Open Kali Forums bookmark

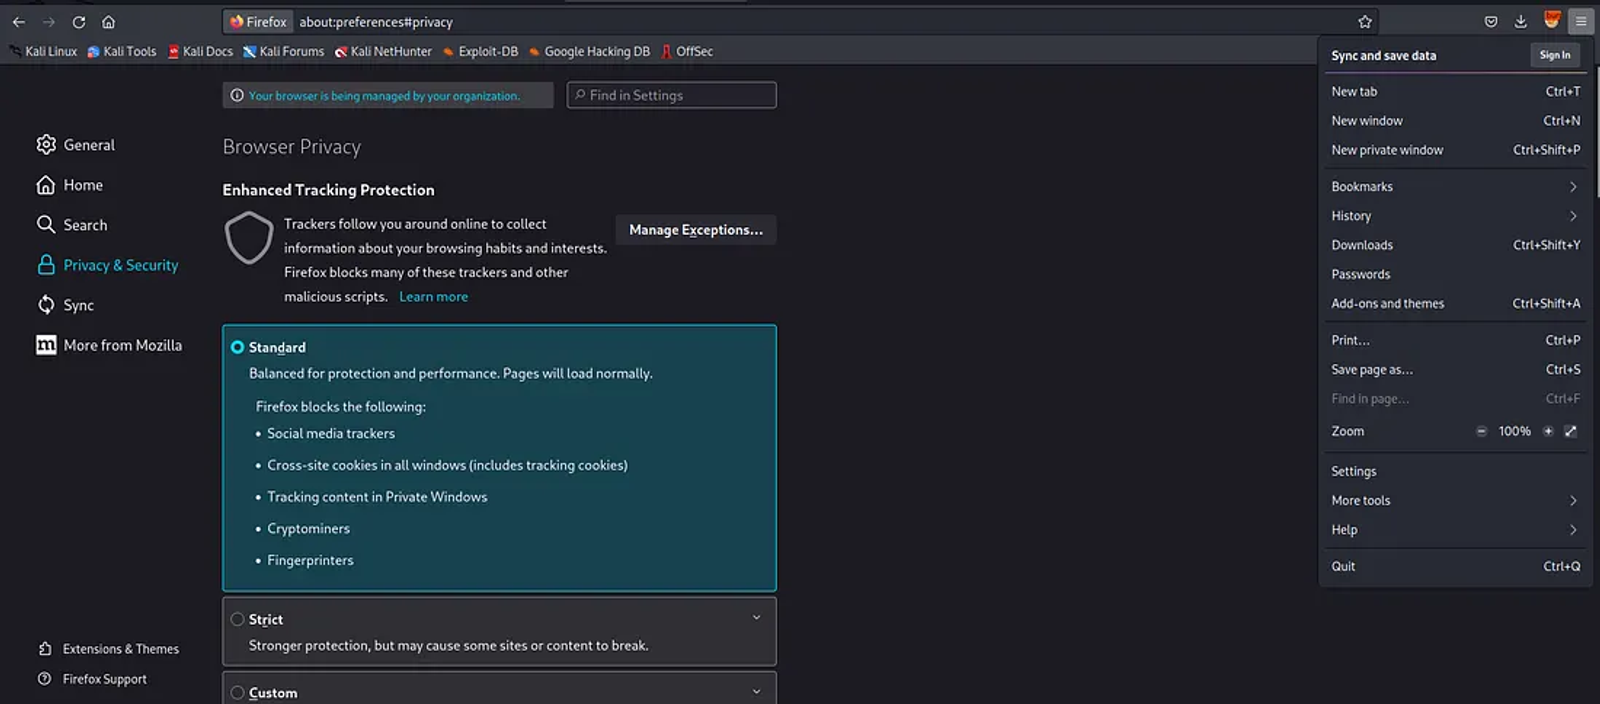point(284,51)
